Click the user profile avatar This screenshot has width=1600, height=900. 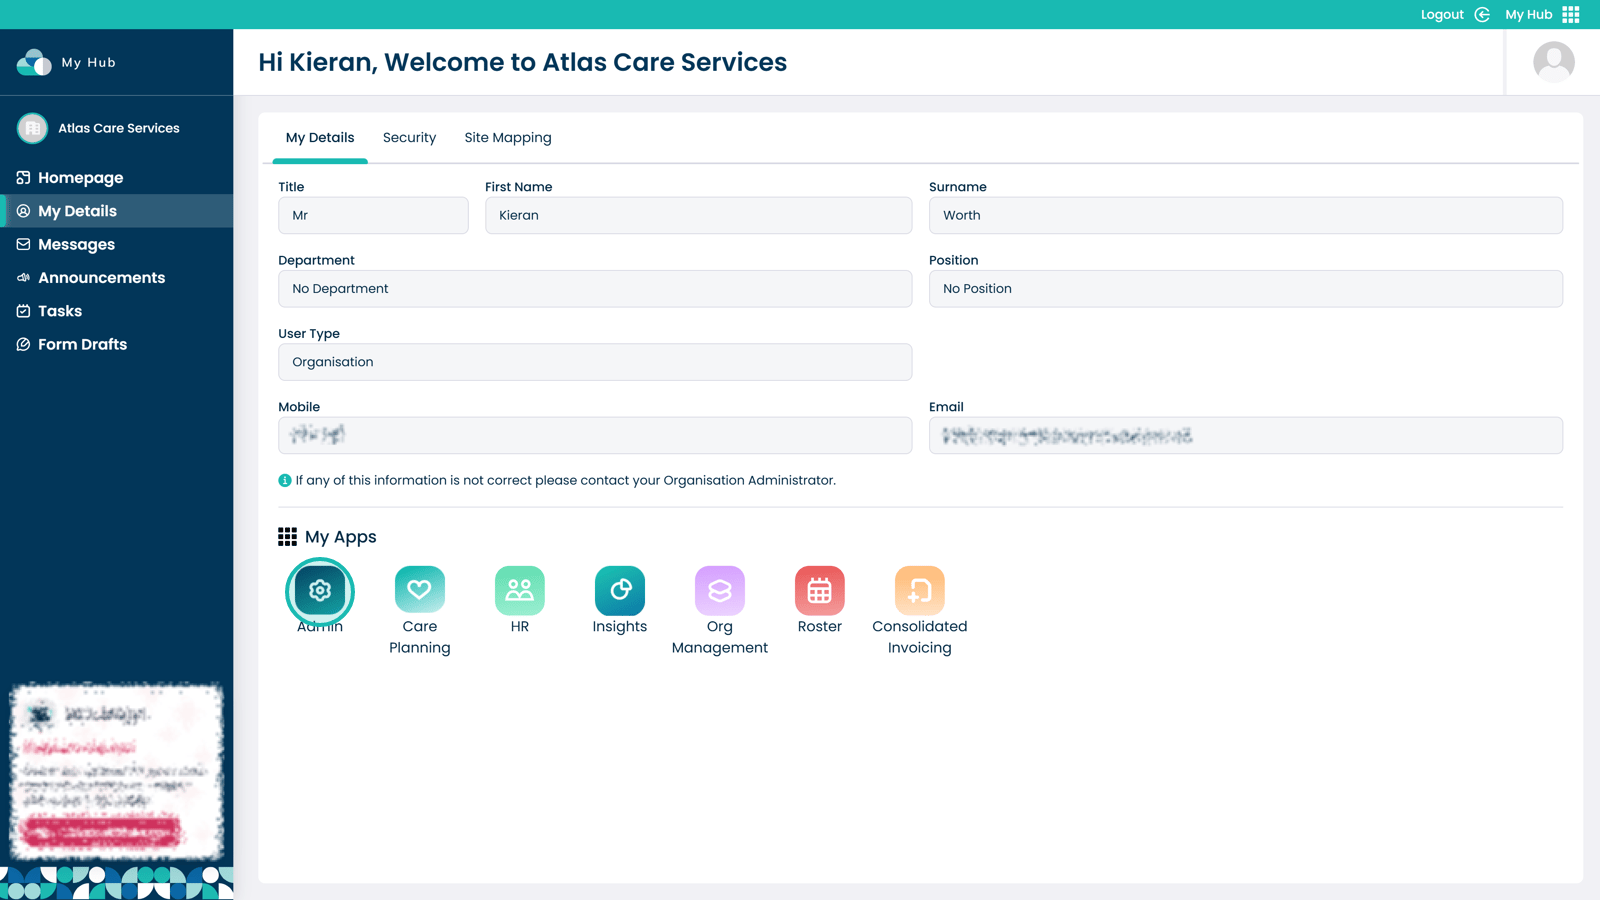1553,62
